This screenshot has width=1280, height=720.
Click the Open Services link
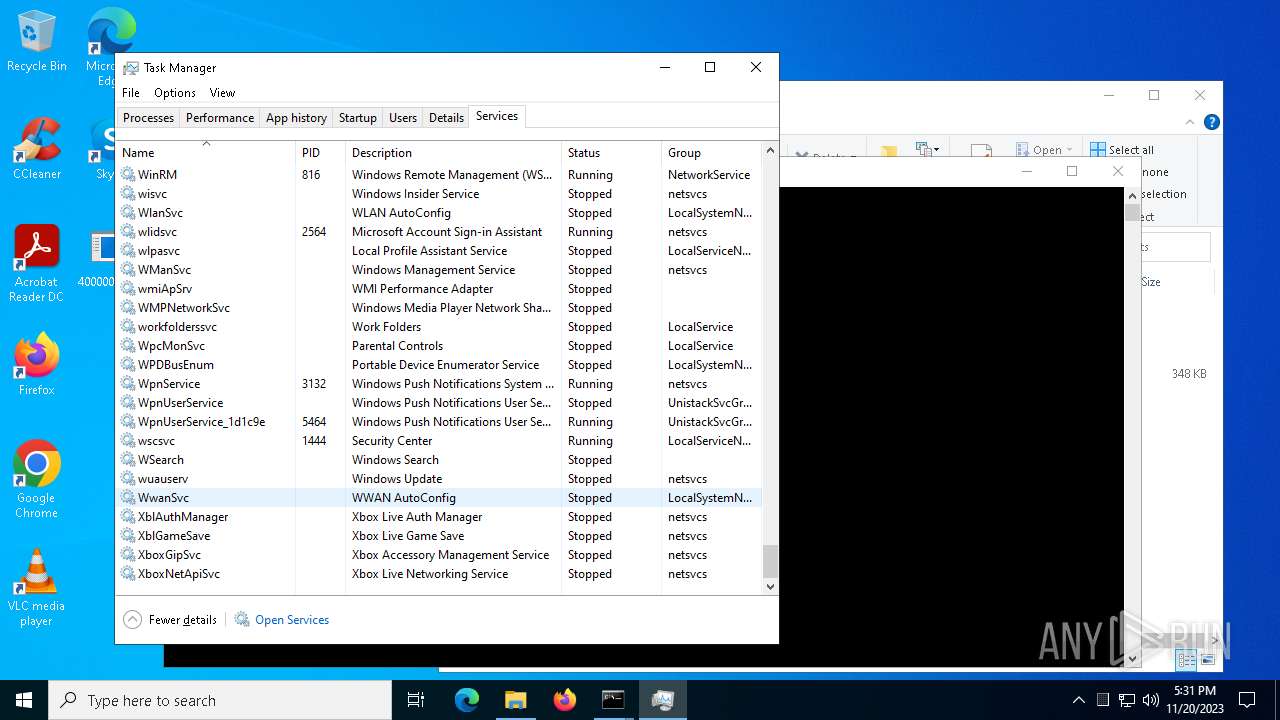pyautogui.click(x=292, y=620)
